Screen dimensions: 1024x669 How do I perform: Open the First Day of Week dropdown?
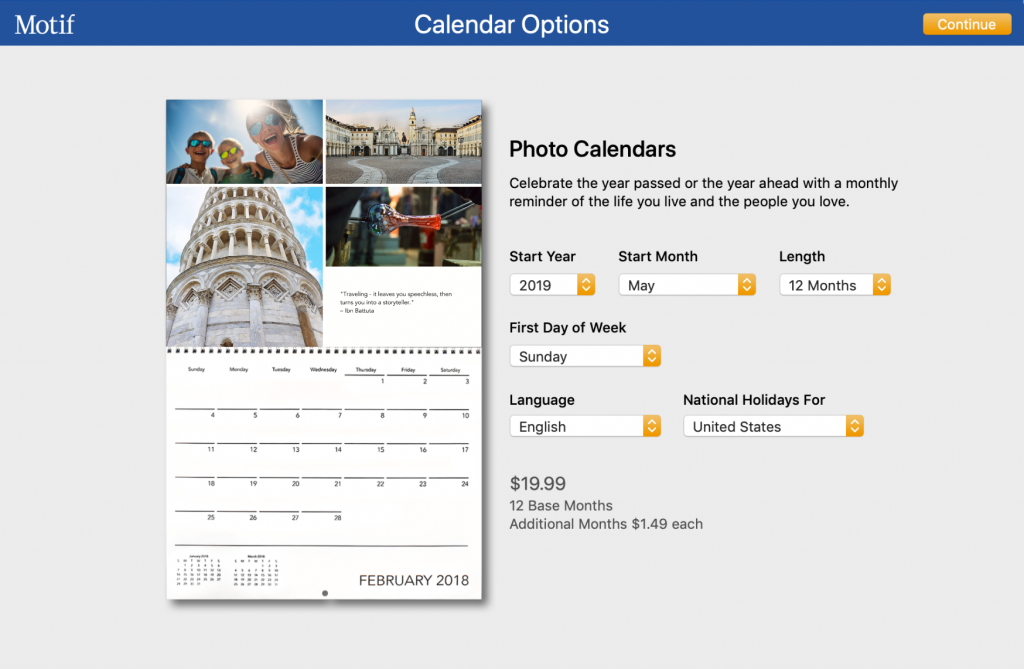(x=585, y=356)
